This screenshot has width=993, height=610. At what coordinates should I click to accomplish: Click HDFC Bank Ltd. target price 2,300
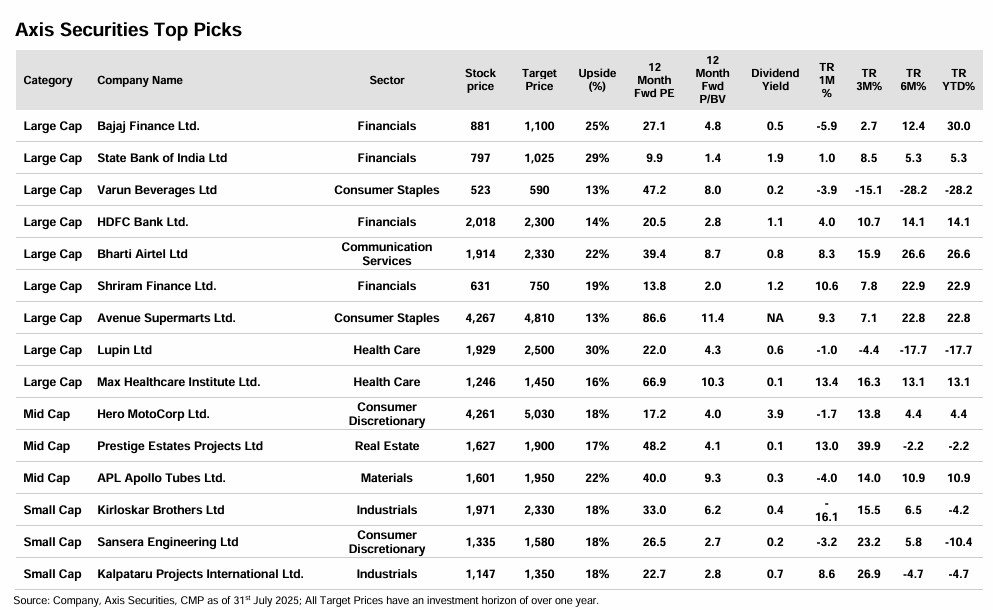coord(539,222)
